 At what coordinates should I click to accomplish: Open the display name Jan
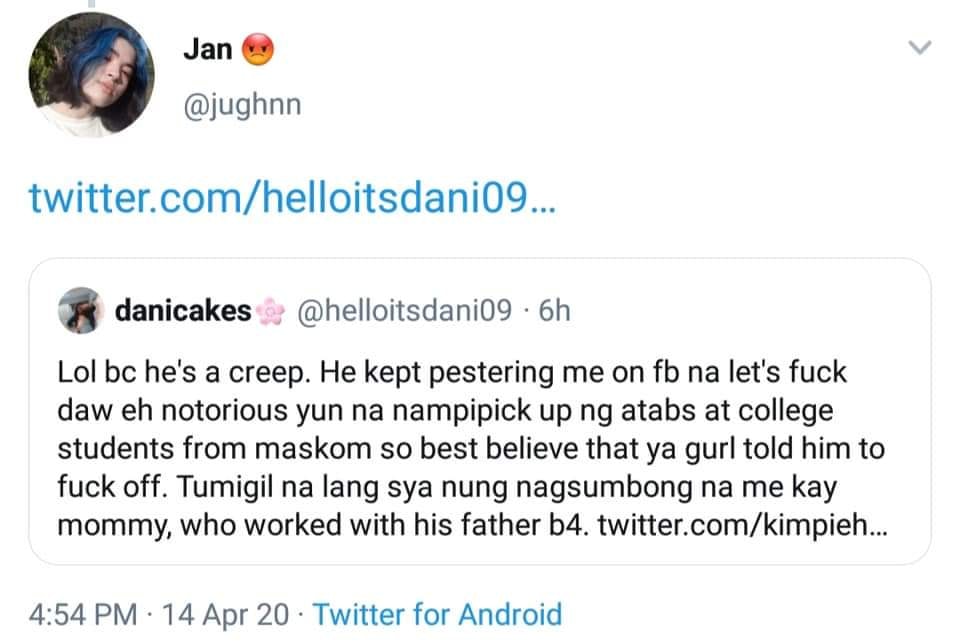click(x=208, y=49)
